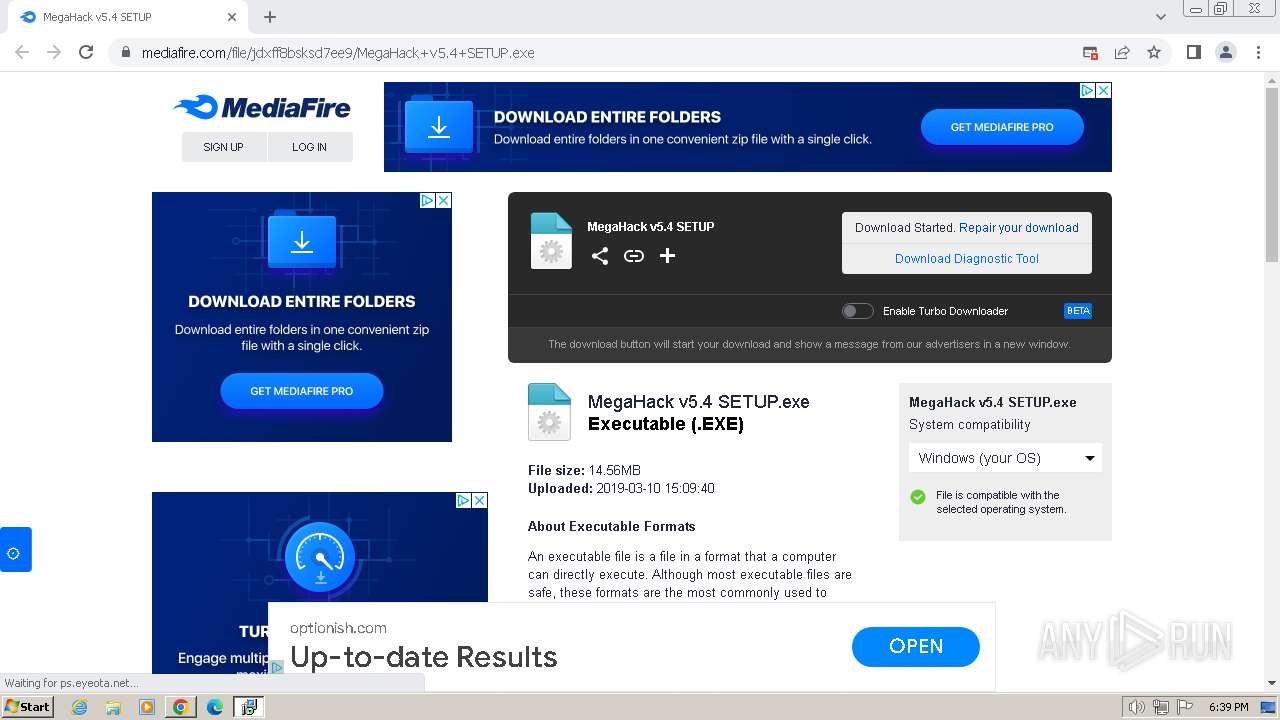Open the Windows (your OS) dropdown
Screen dimensions: 1280x720
click(1005, 458)
